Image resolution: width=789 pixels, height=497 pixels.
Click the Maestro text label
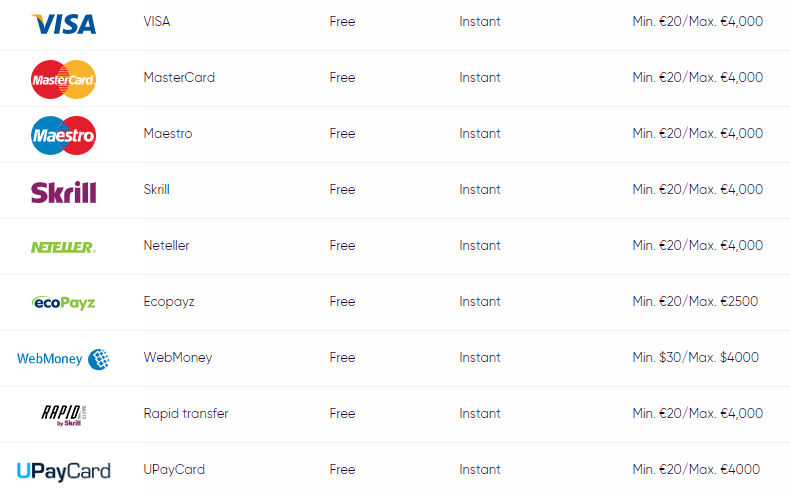tap(168, 133)
